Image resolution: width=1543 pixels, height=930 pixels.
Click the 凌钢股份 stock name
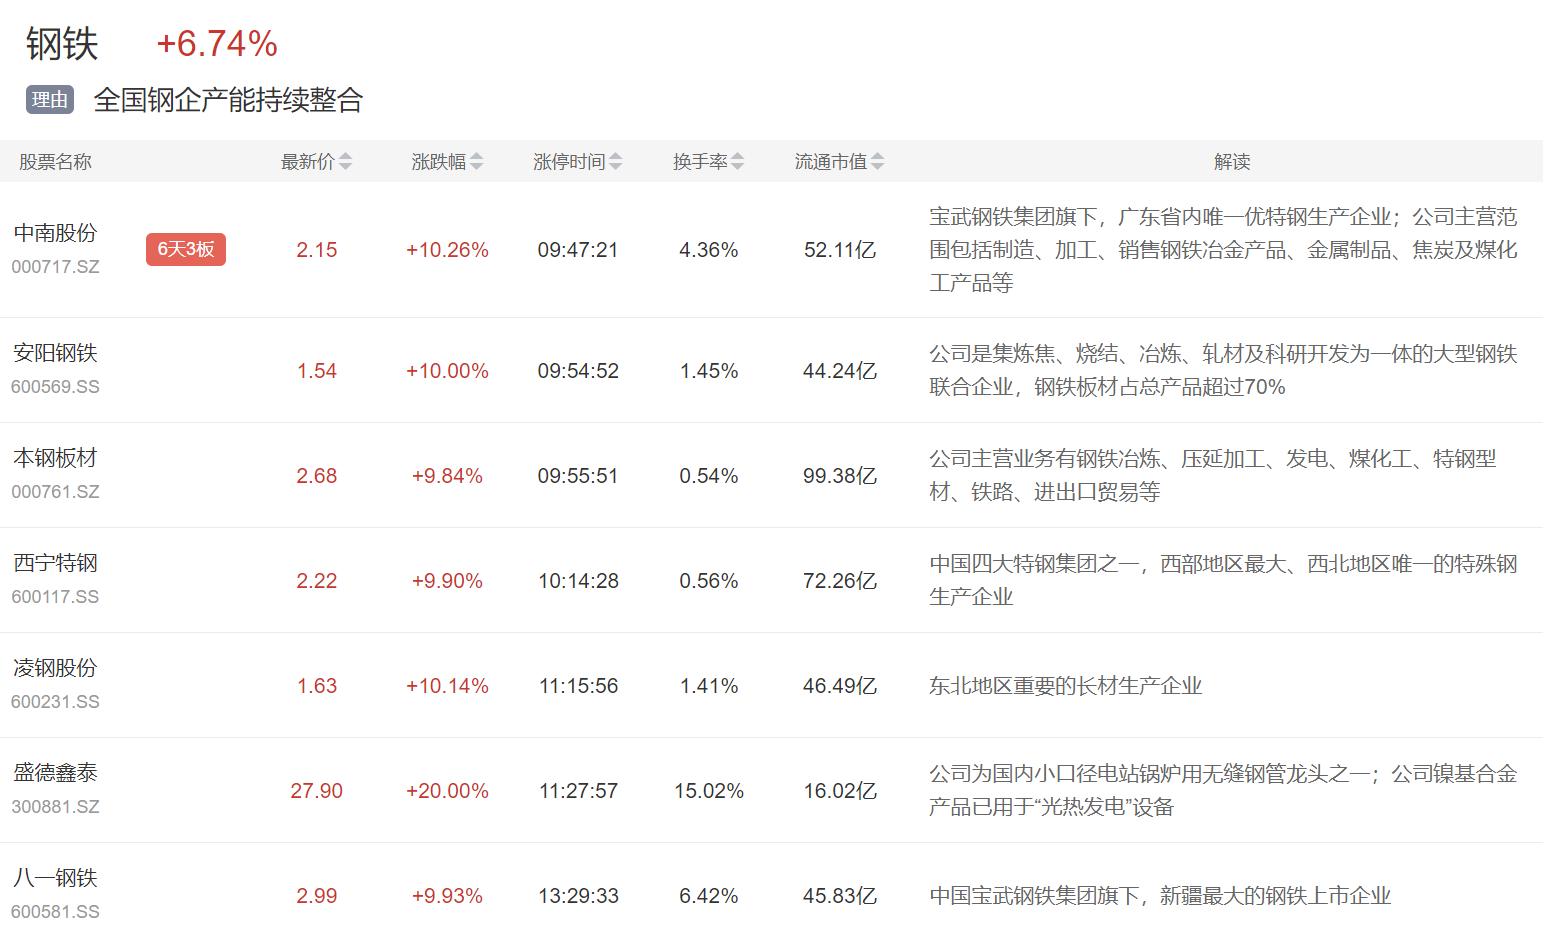(x=55, y=668)
